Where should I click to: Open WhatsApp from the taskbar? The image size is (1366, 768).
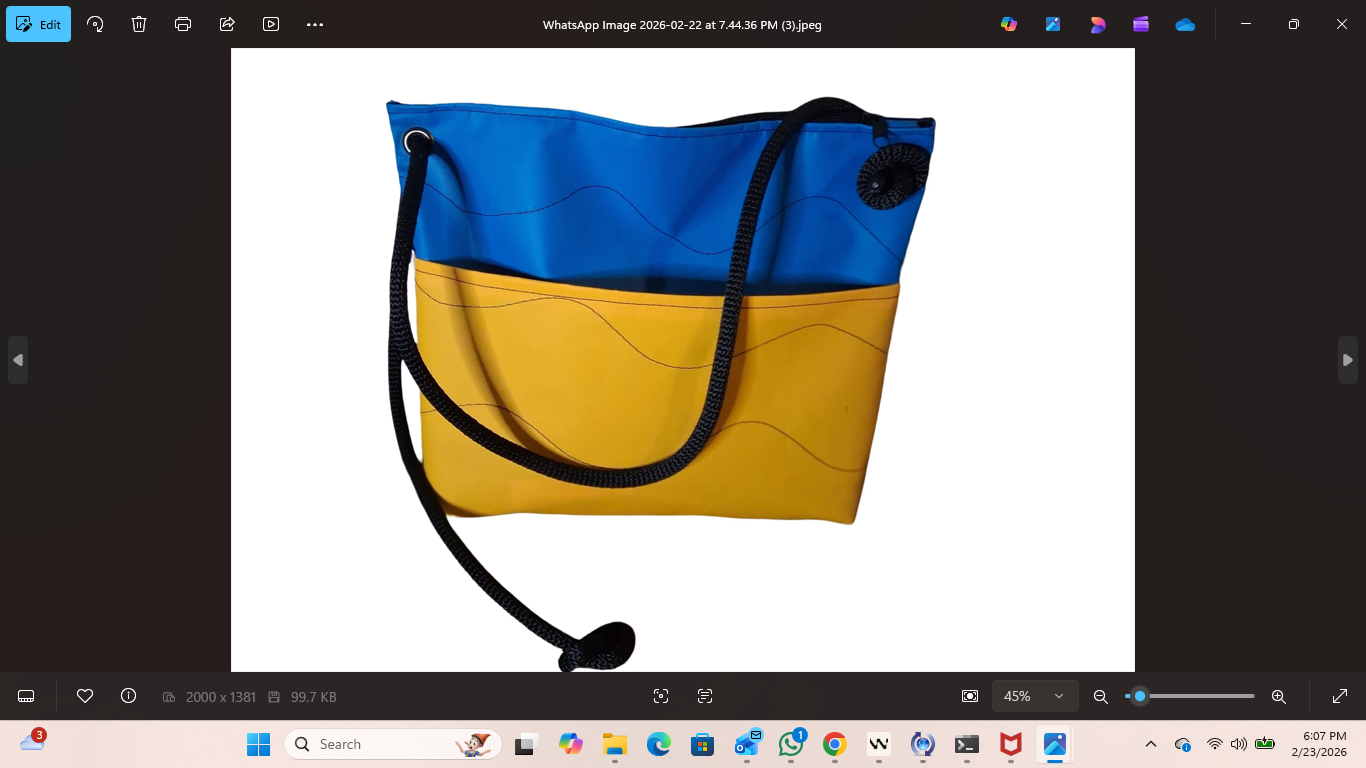[x=791, y=744]
